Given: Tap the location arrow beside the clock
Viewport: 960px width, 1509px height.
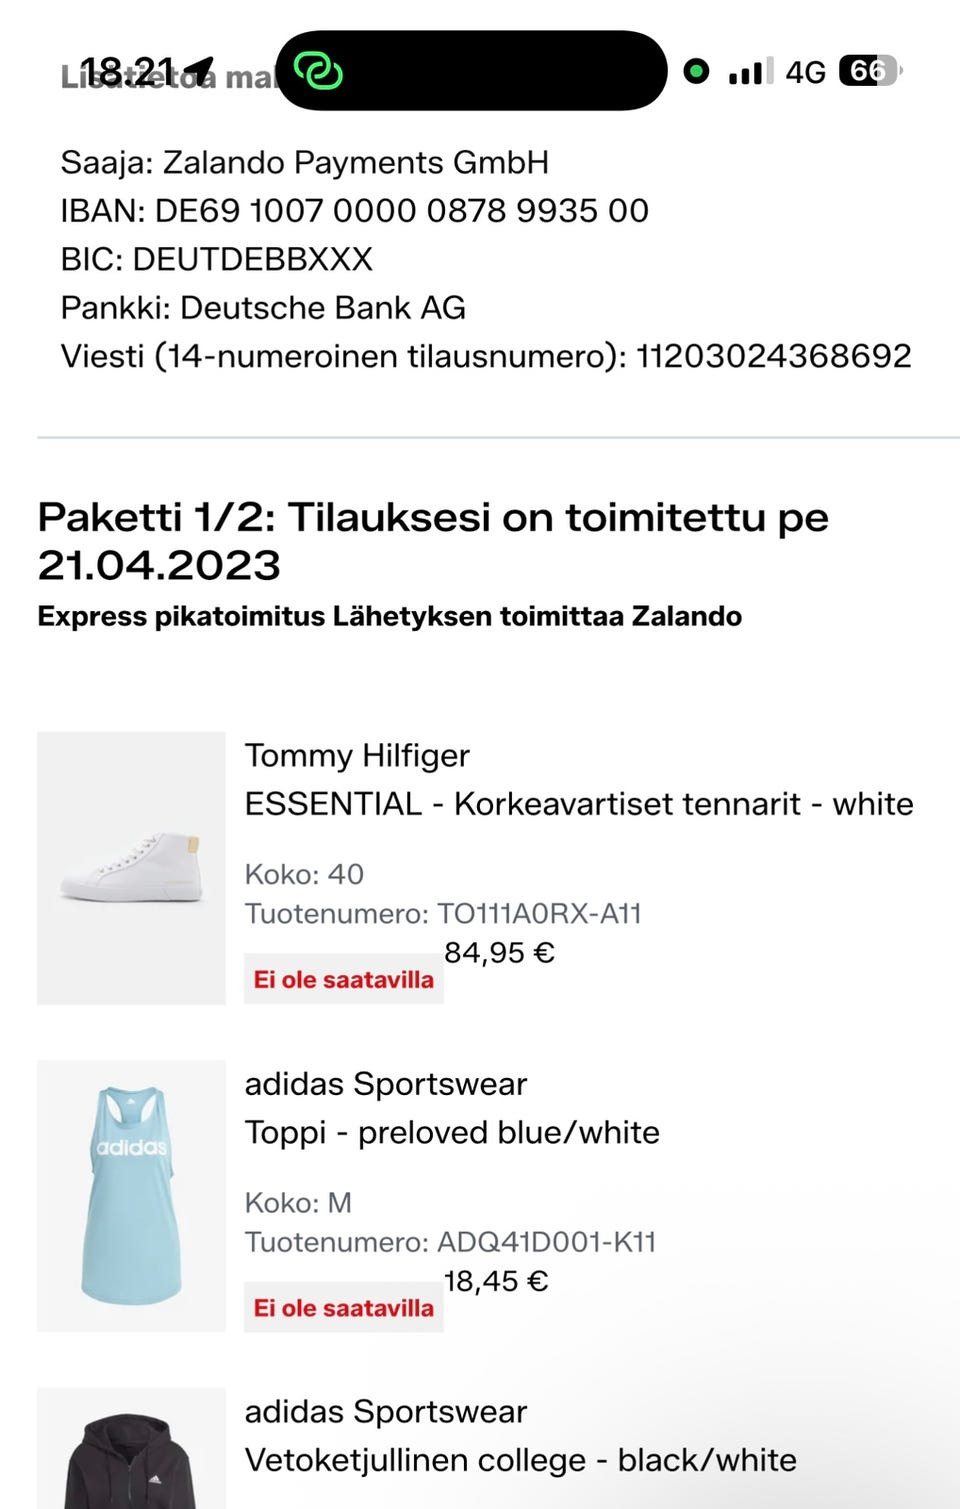Looking at the screenshot, I should pos(200,69).
